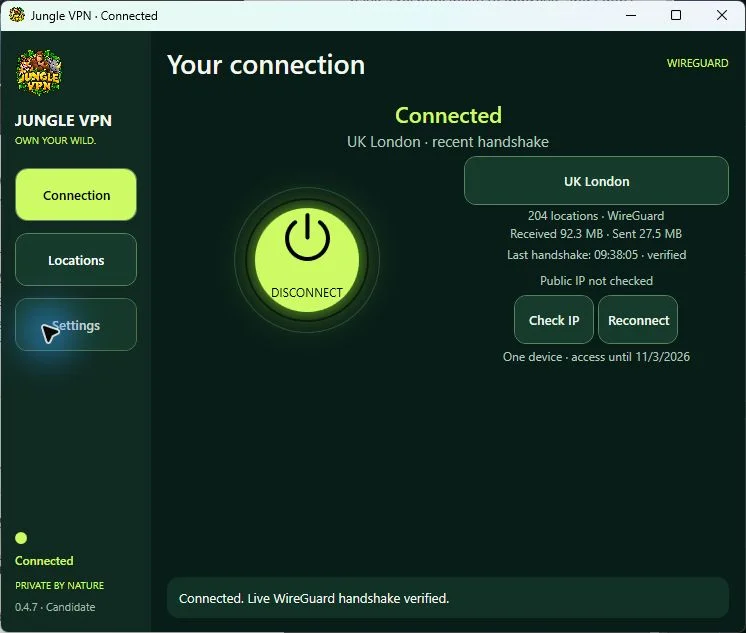Click 'OWN YOUR WILD.' tagline

tap(55, 140)
